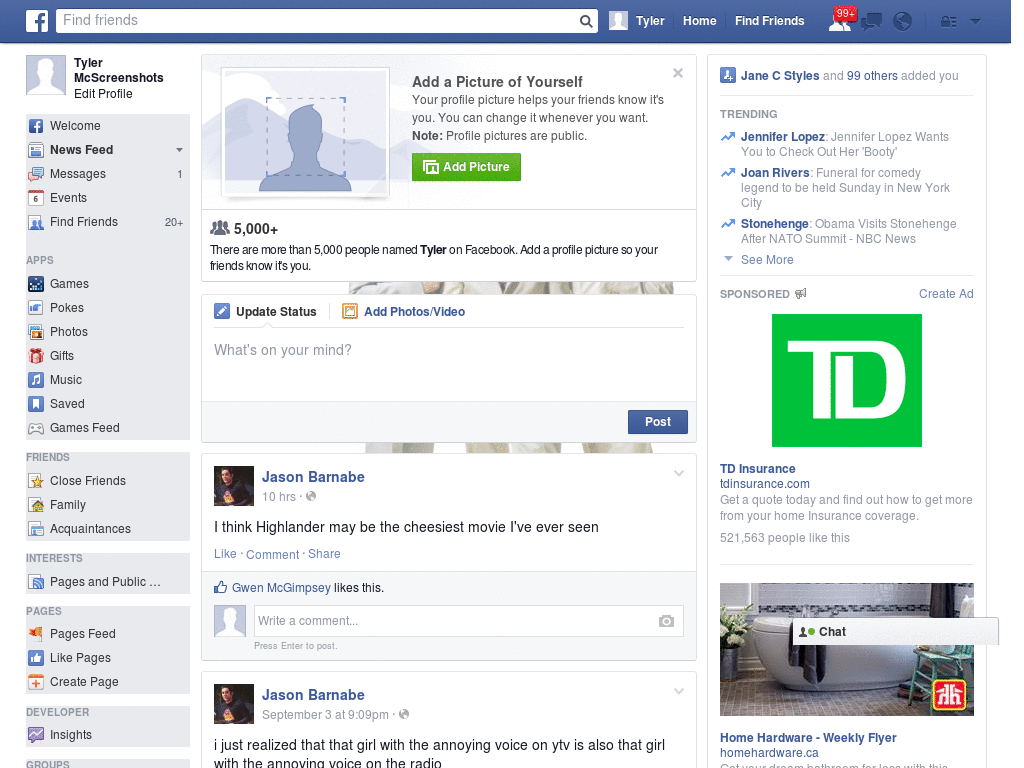Viewport: 1024px width, 768px height.
Task: Select News Feed in left sidebar
Action: [x=81, y=150]
